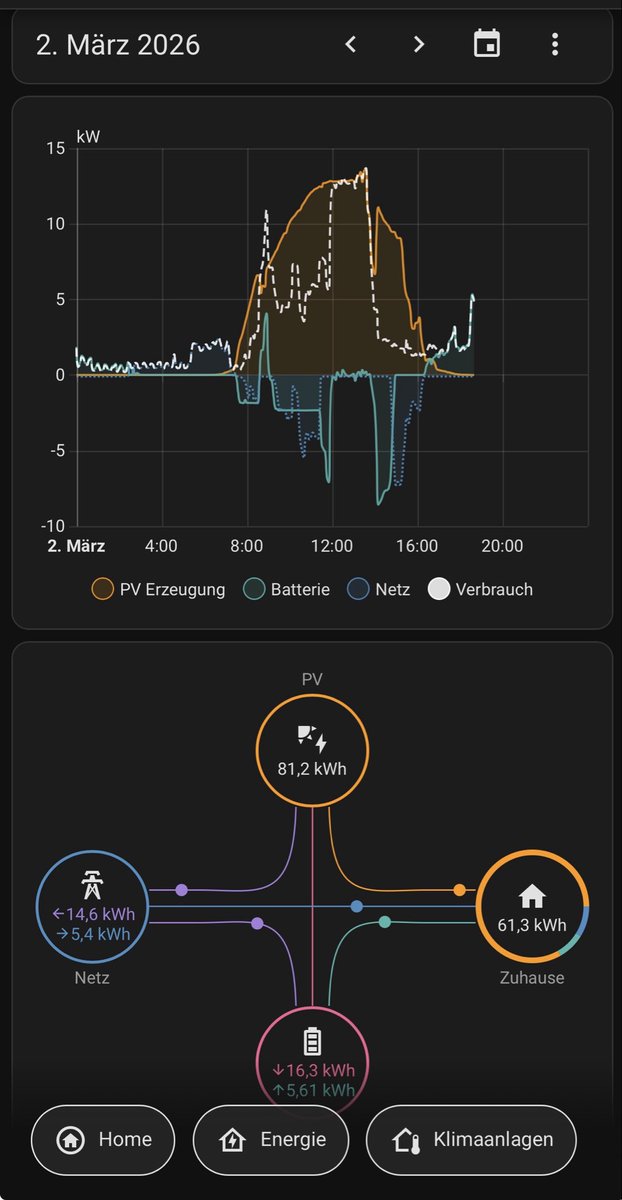Screen dimensions: 622x1200
Task: Click the 5,4 kWh grid import value
Action: (93, 934)
